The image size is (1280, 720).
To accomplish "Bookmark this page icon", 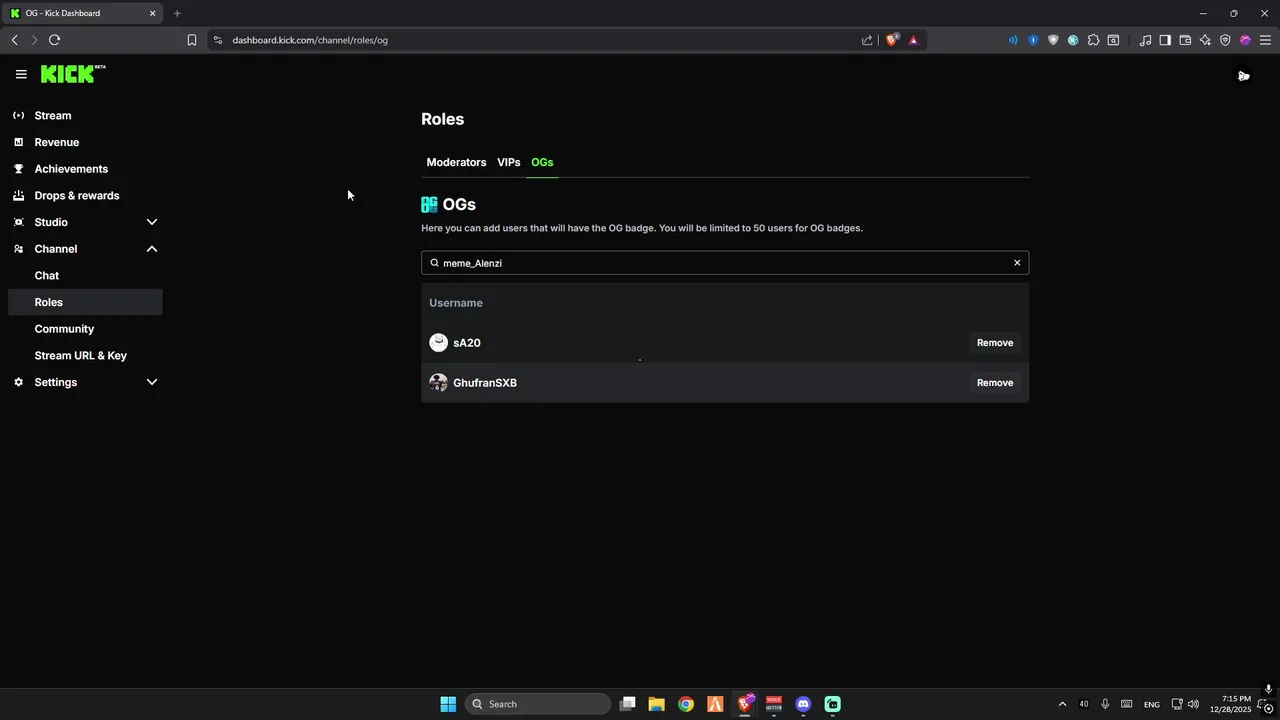I will click(x=191, y=40).
